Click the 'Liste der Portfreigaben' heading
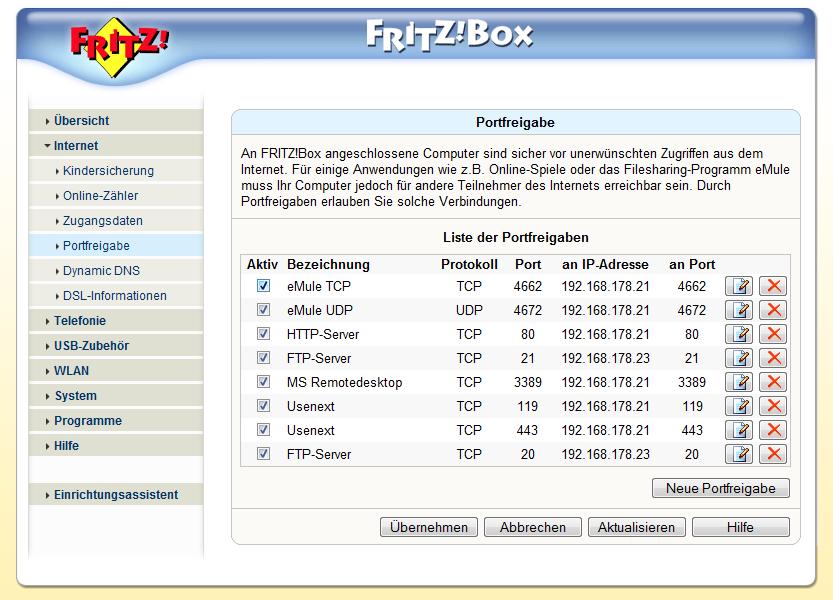Viewport: 833px width, 600px height. coord(516,237)
